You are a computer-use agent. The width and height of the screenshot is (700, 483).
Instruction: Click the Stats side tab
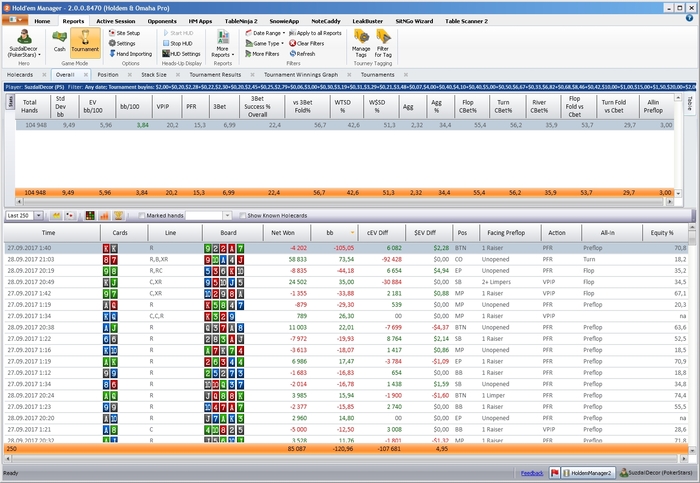pos(10,102)
